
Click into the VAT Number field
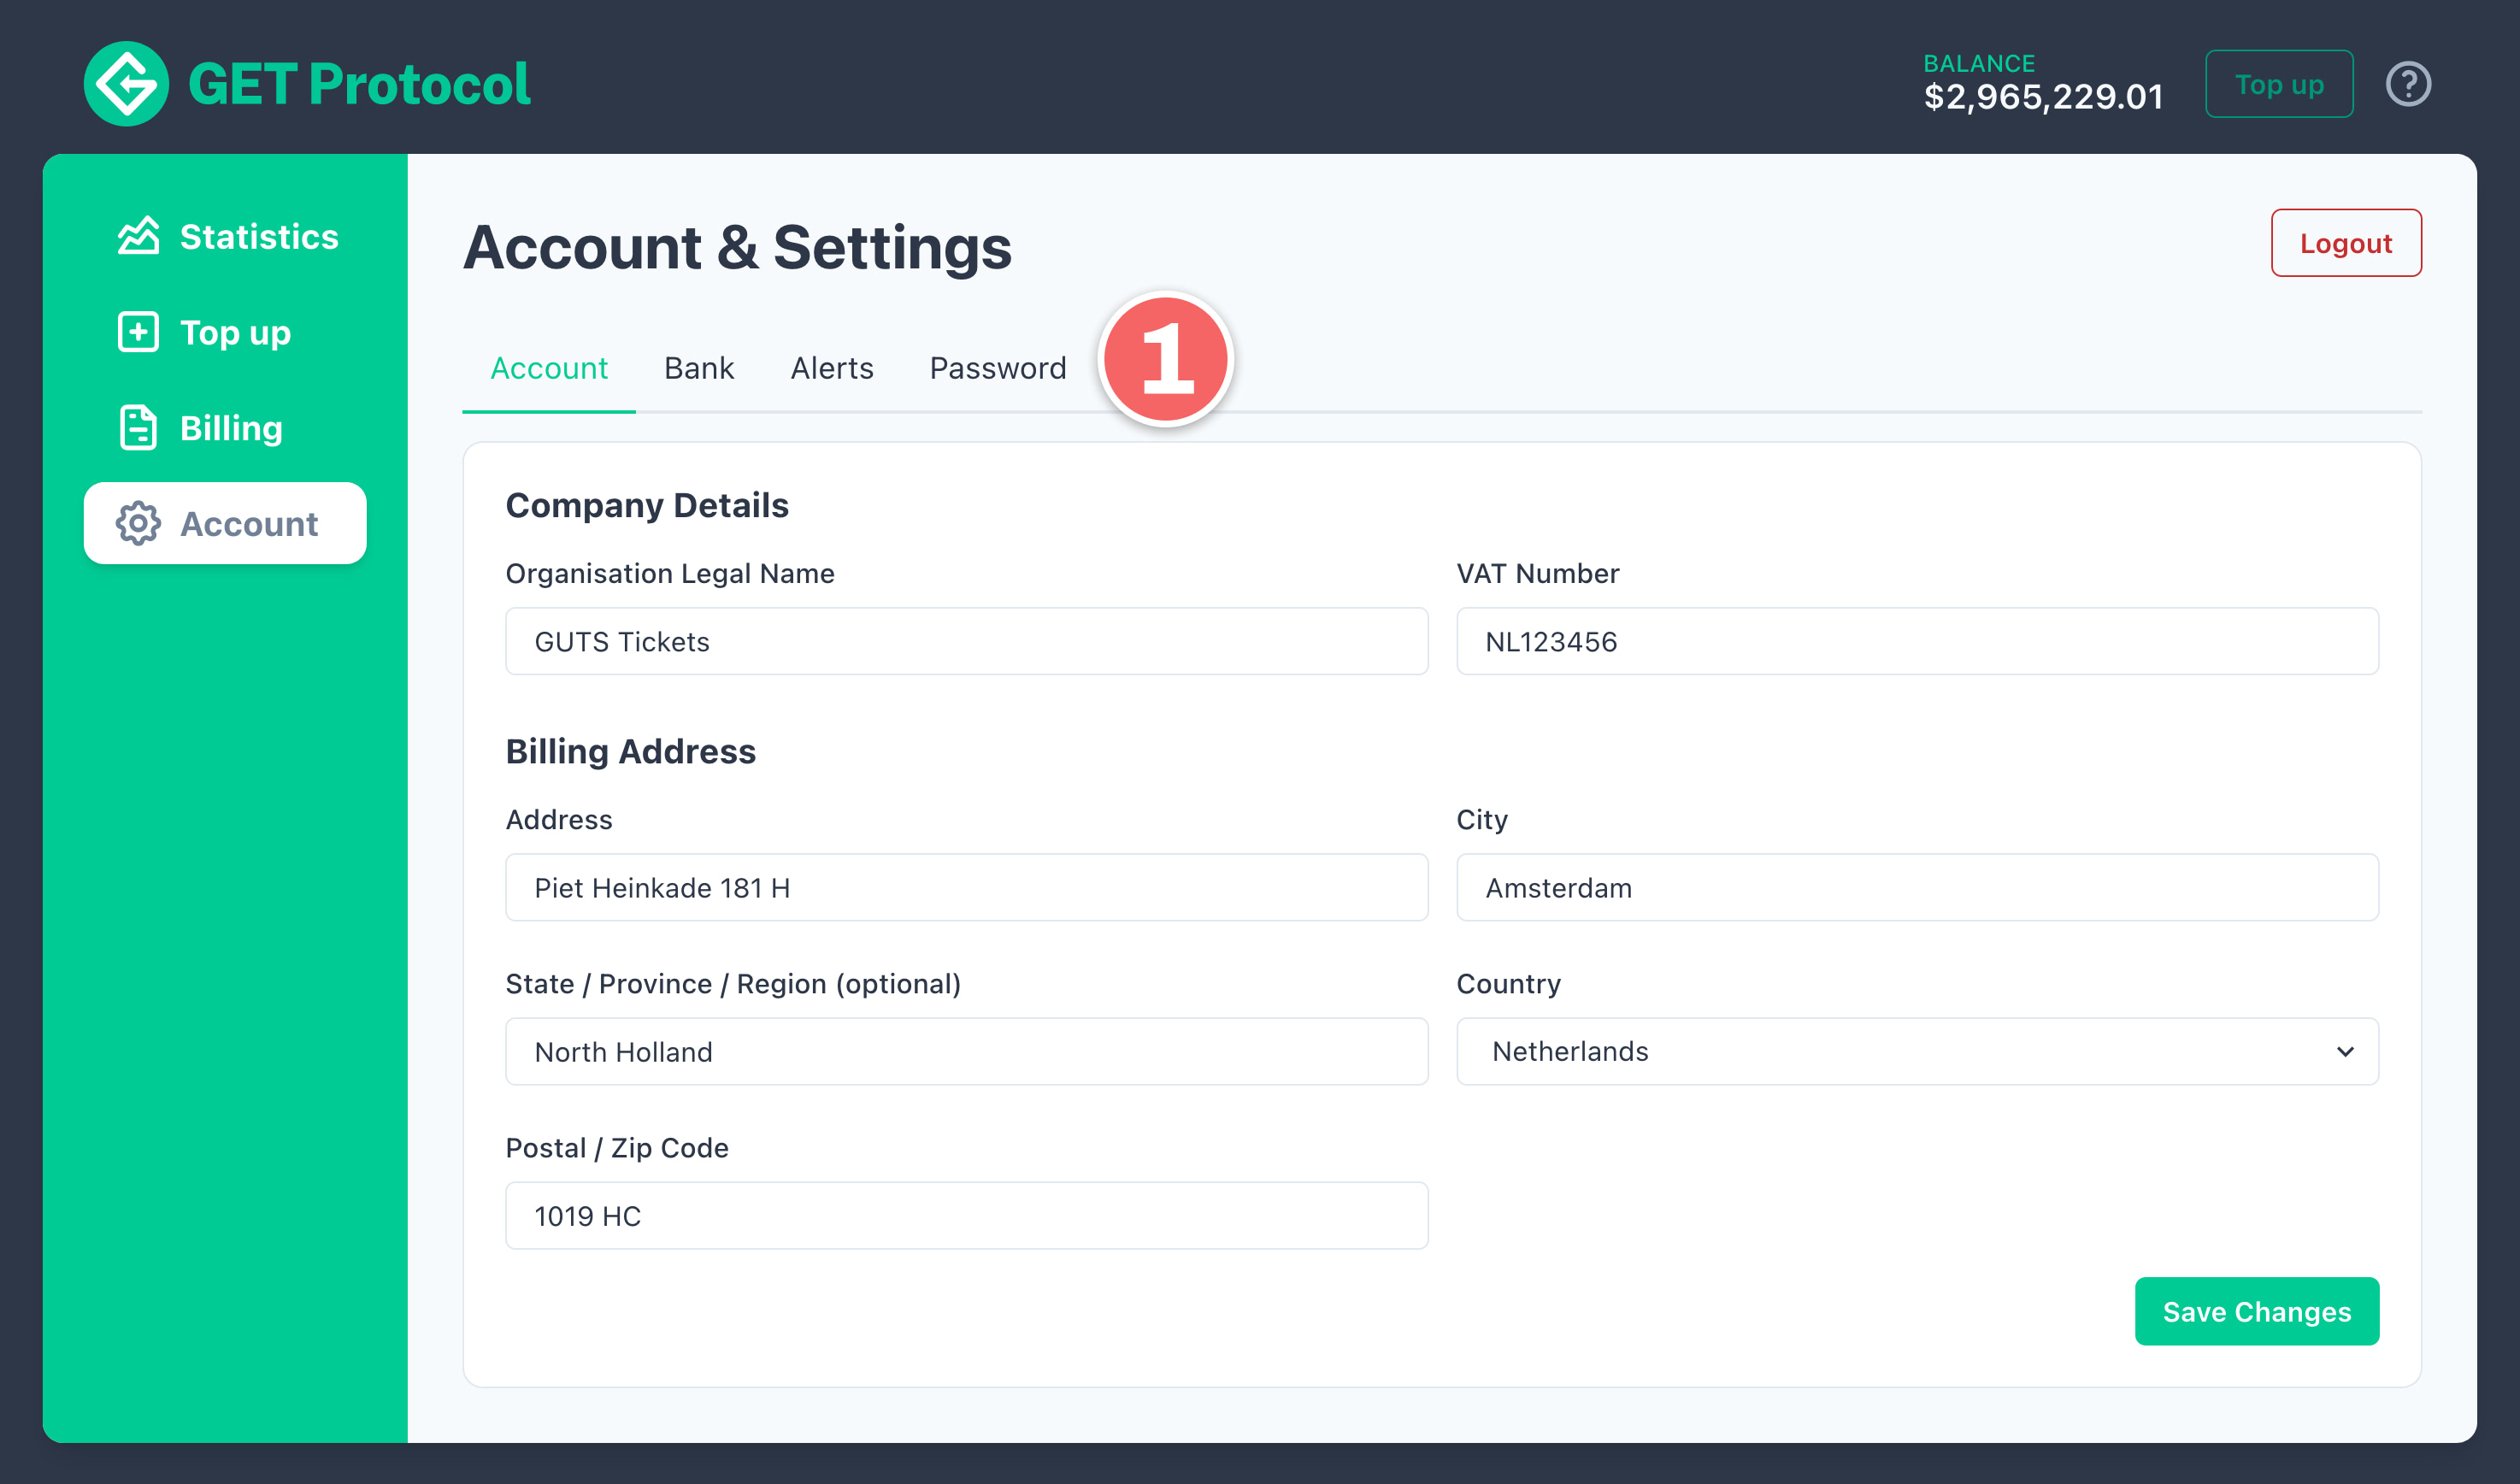click(x=1916, y=641)
